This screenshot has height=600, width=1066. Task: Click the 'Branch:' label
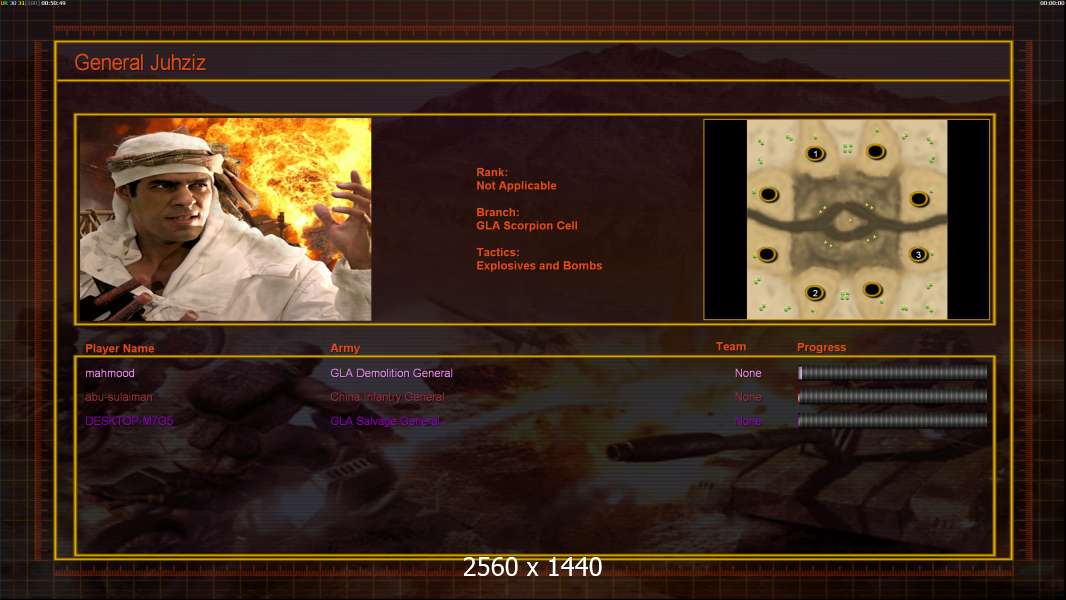click(498, 212)
